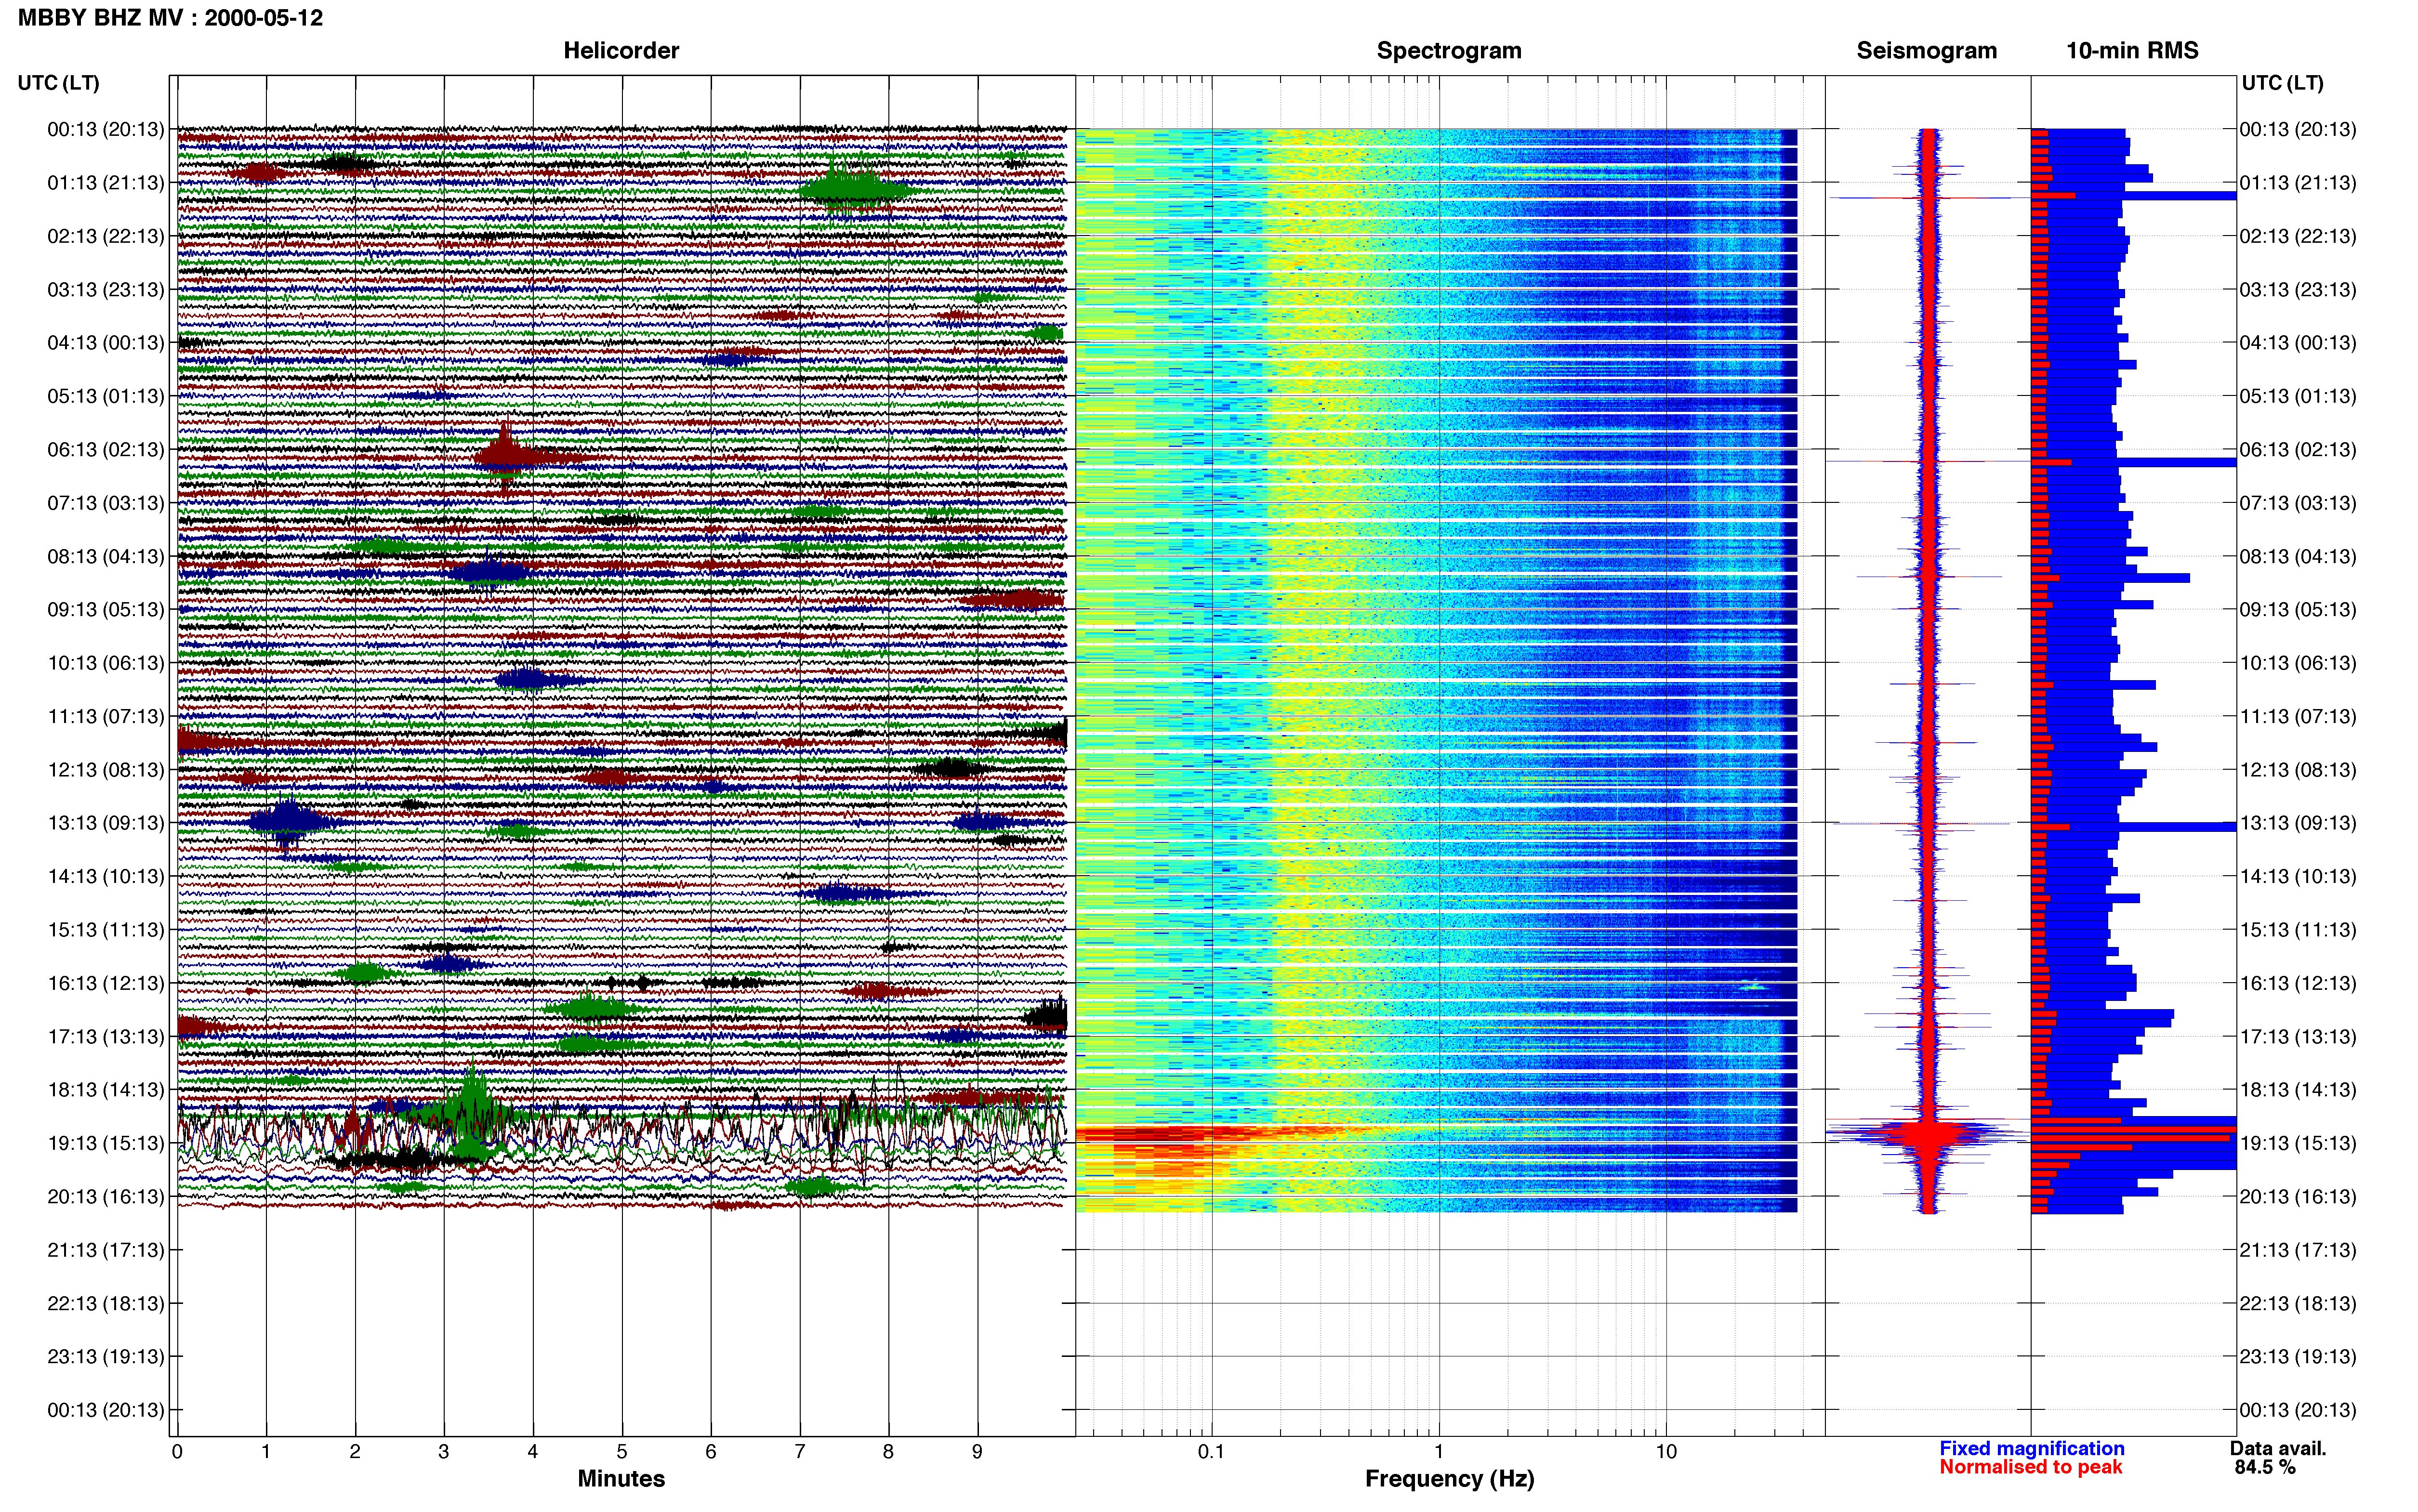Click the right time label '17:13 (13:13)'
This screenshot has height=1512, width=2418.
[x=2297, y=1037]
